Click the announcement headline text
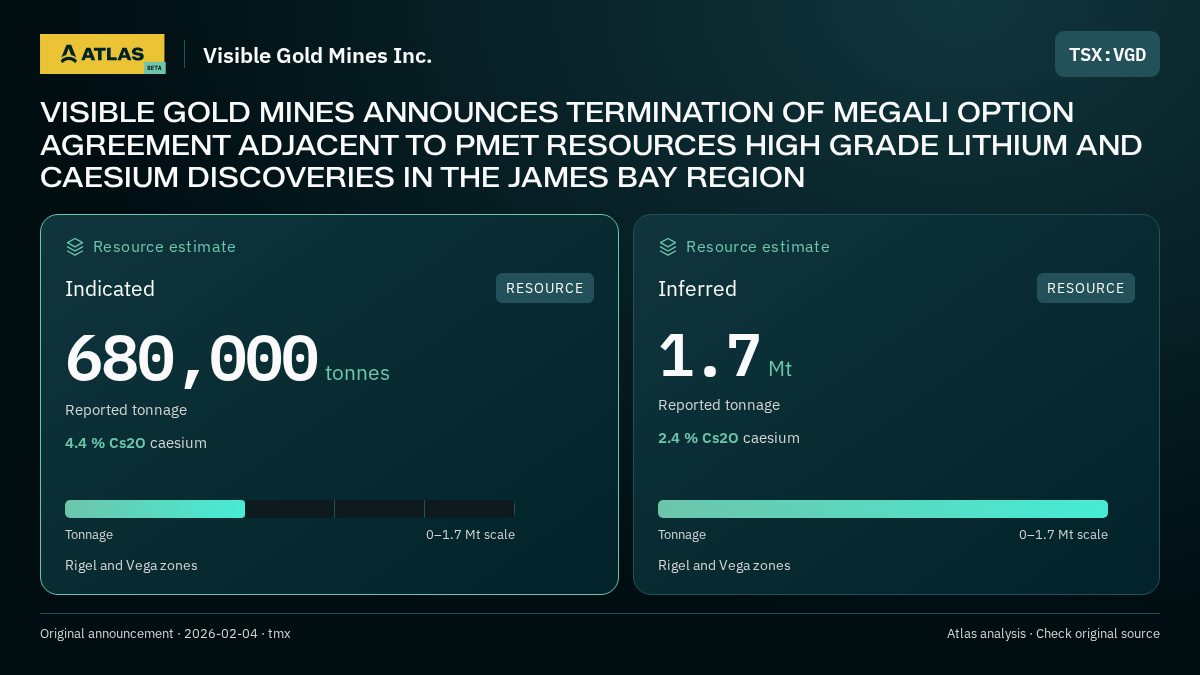The image size is (1200, 675). (x=591, y=145)
